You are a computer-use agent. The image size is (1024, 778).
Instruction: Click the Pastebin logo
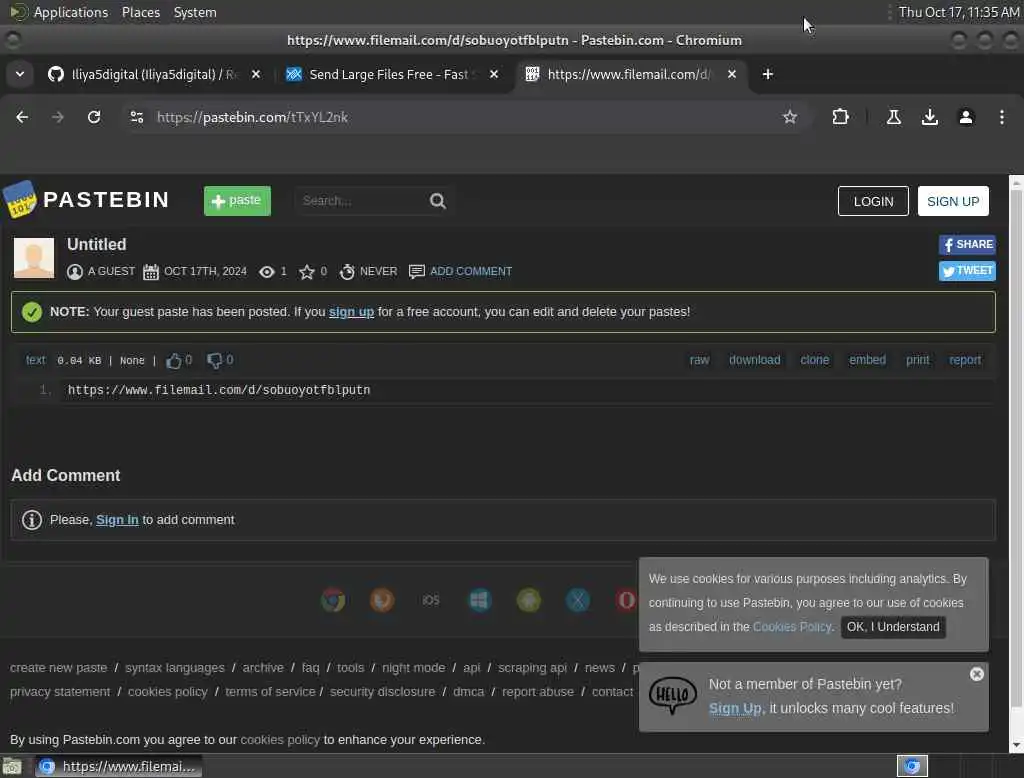pyautogui.click(x=86, y=200)
